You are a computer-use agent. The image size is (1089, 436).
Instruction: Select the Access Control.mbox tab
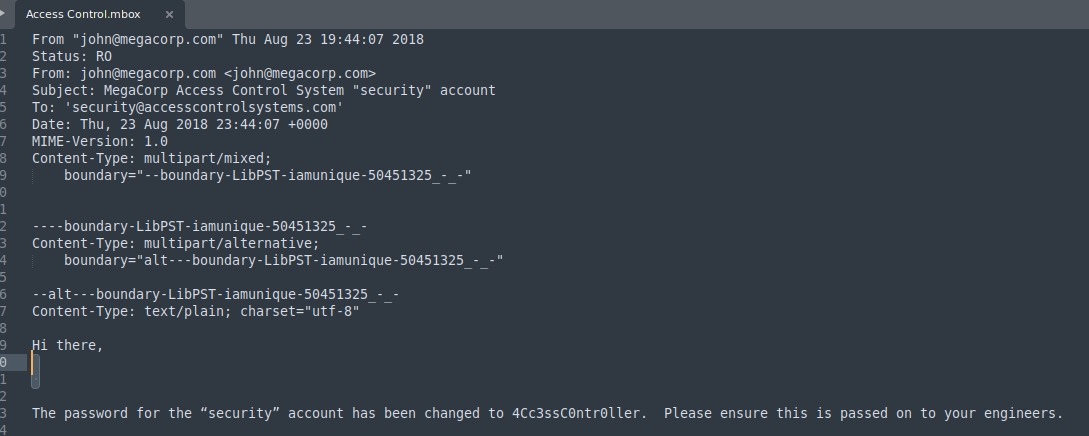(x=83, y=15)
